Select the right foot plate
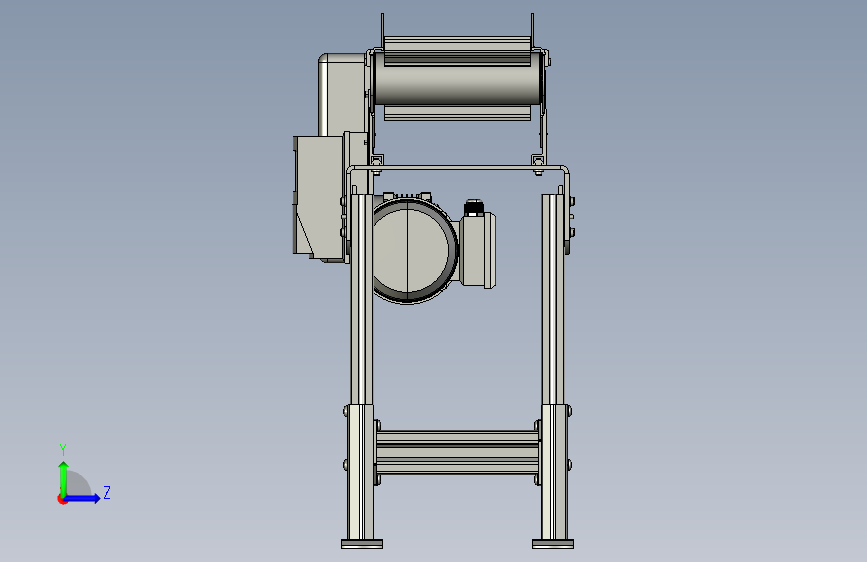The height and width of the screenshot is (562, 867). click(553, 544)
